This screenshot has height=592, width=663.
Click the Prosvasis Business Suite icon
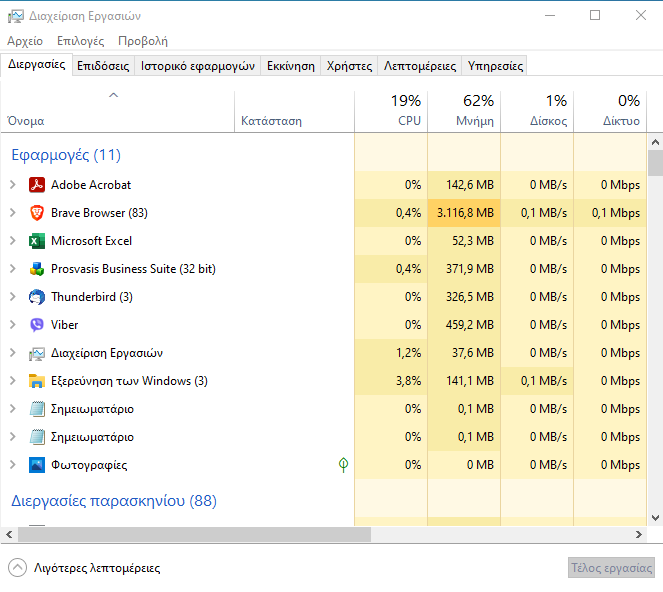[37, 269]
